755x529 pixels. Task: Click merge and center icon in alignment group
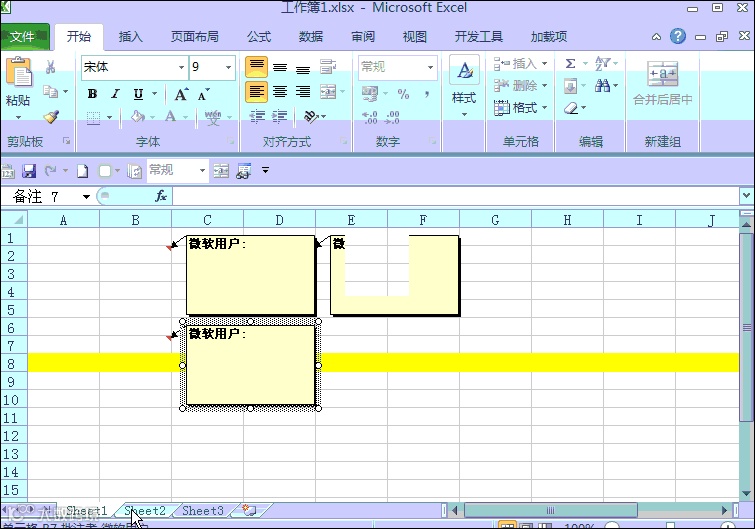pos(328,91)
